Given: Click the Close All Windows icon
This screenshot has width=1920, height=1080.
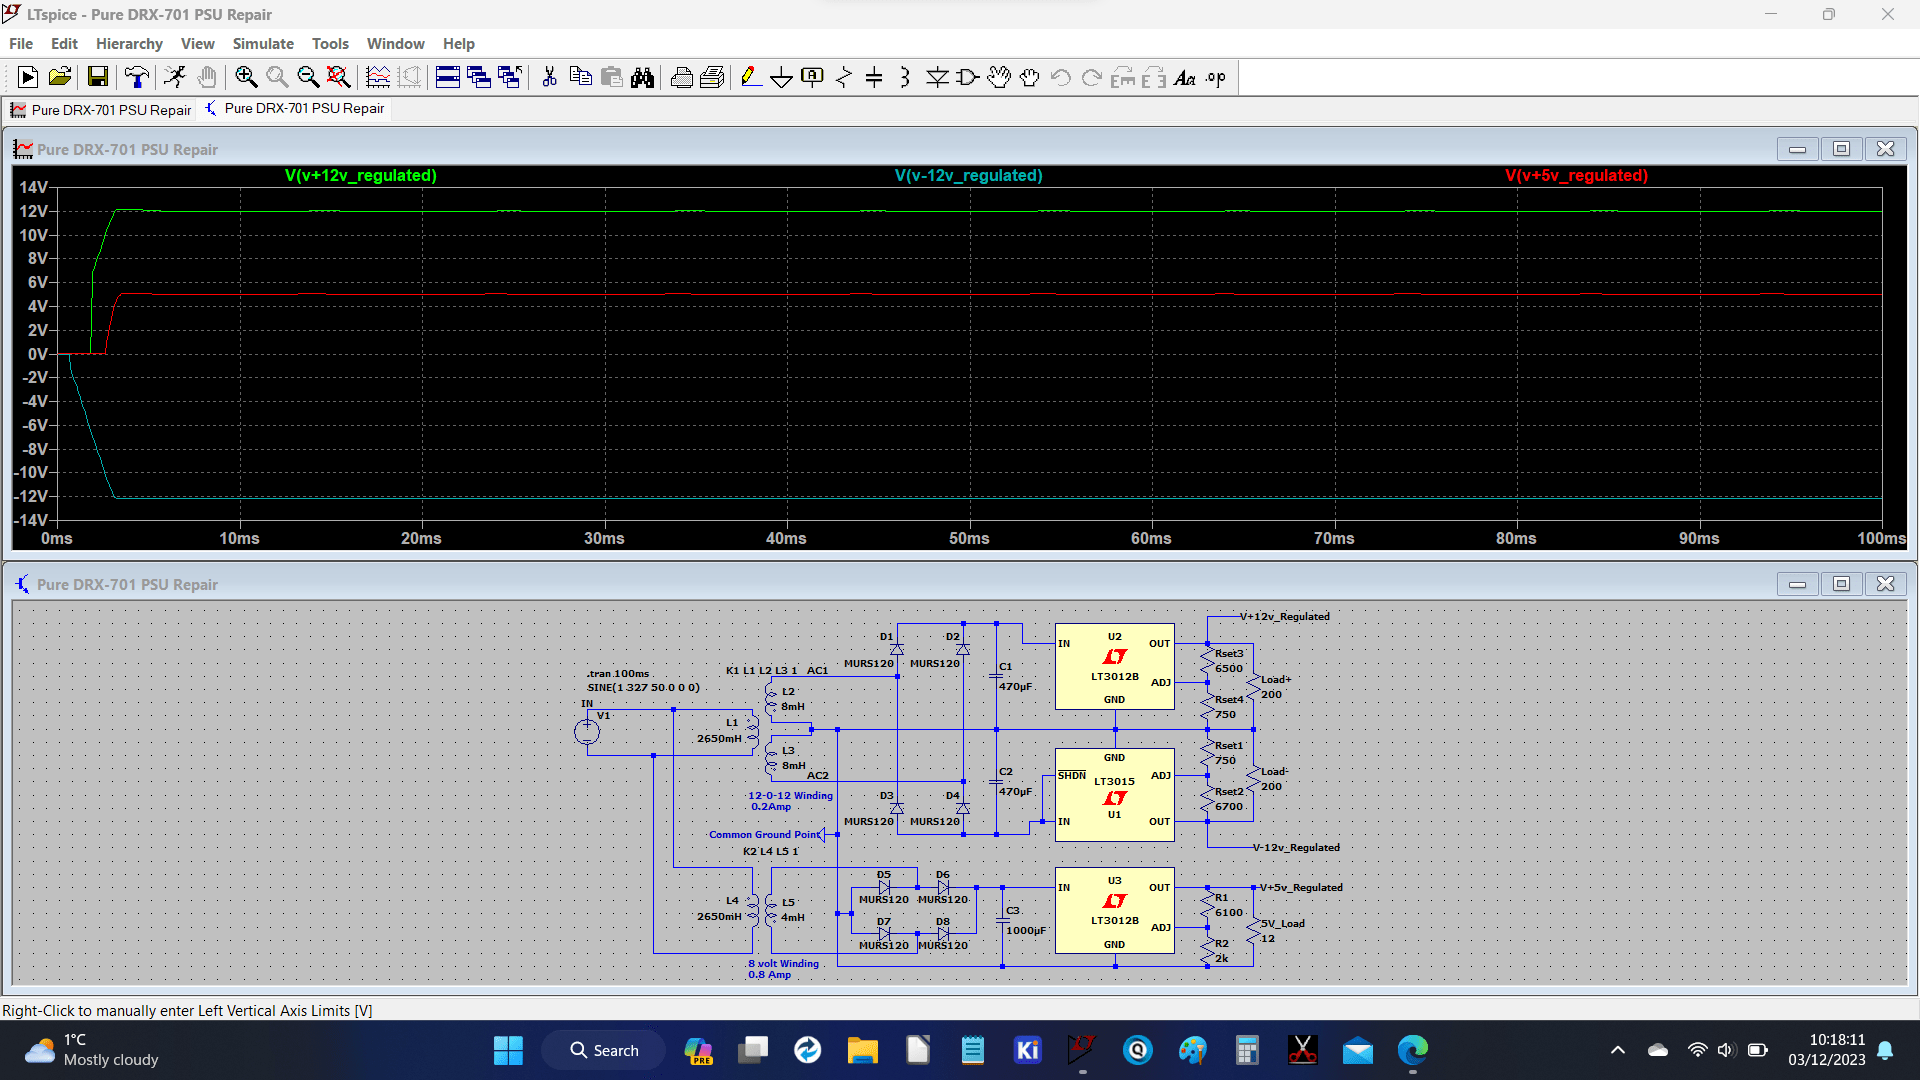Looking at the screenshot, I should click(x=510, y=77).
